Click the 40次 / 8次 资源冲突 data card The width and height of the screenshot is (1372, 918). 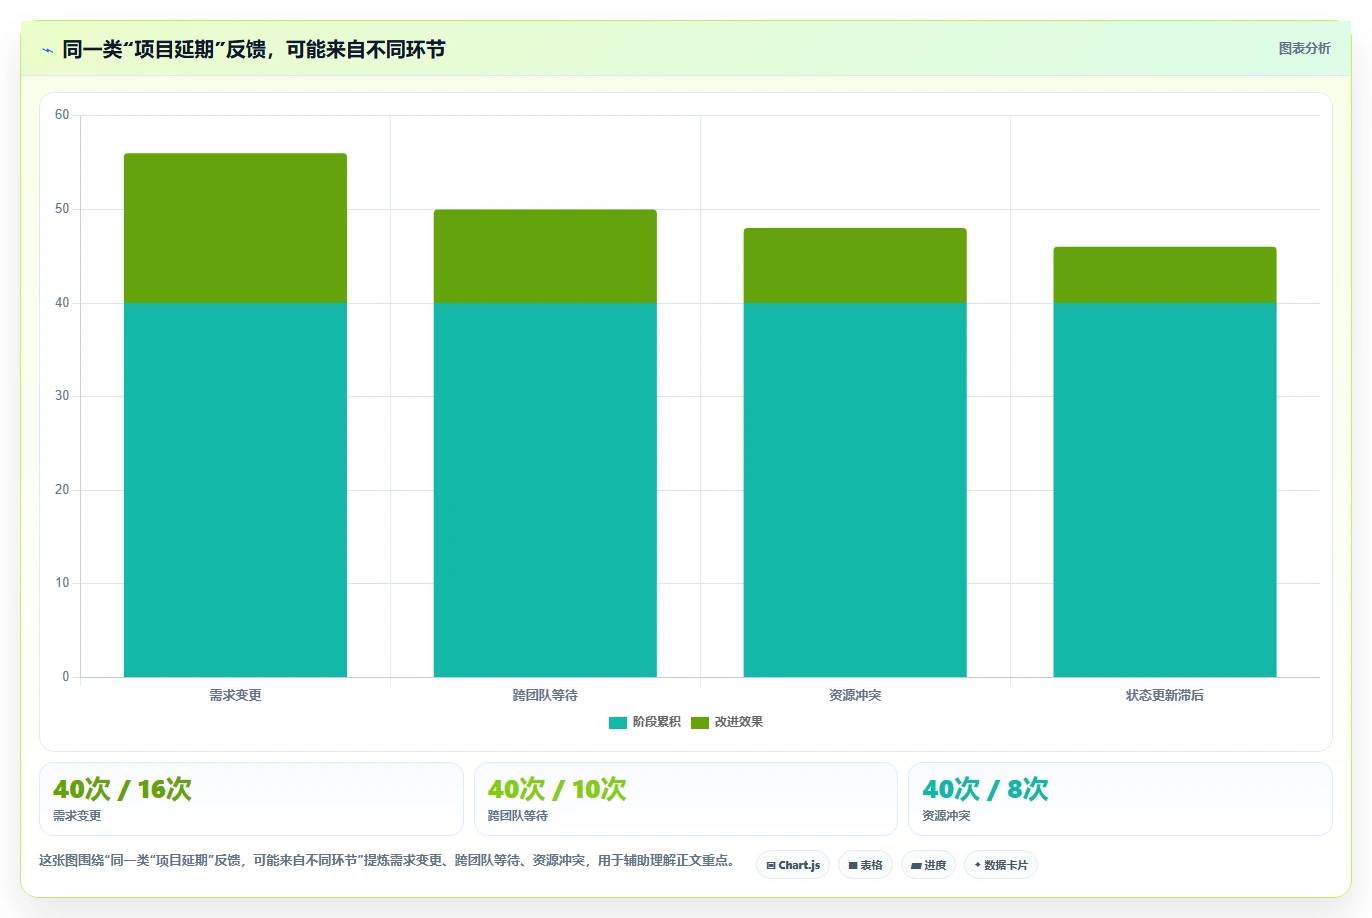pyautogui.click(x=1120, y=799)
